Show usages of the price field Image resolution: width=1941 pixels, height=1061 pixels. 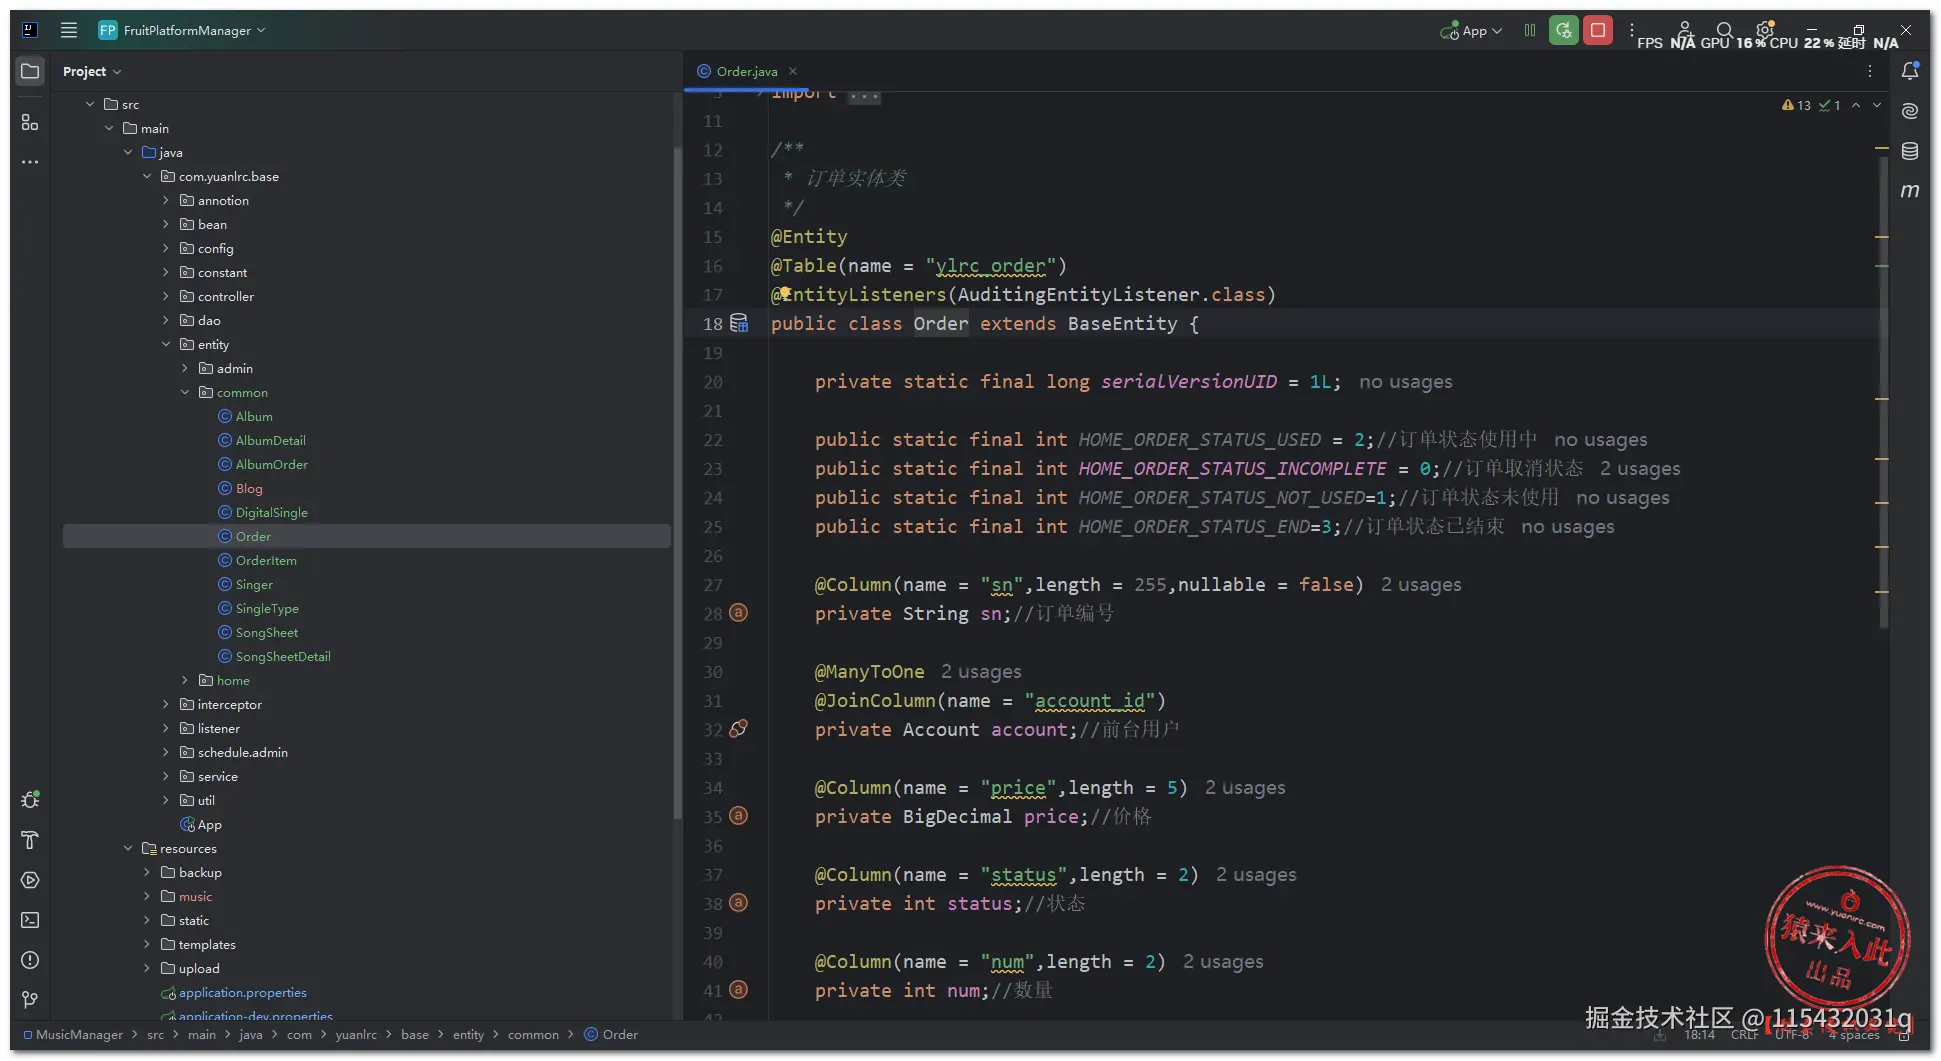pyautogui.click(x=1245, y=787)
